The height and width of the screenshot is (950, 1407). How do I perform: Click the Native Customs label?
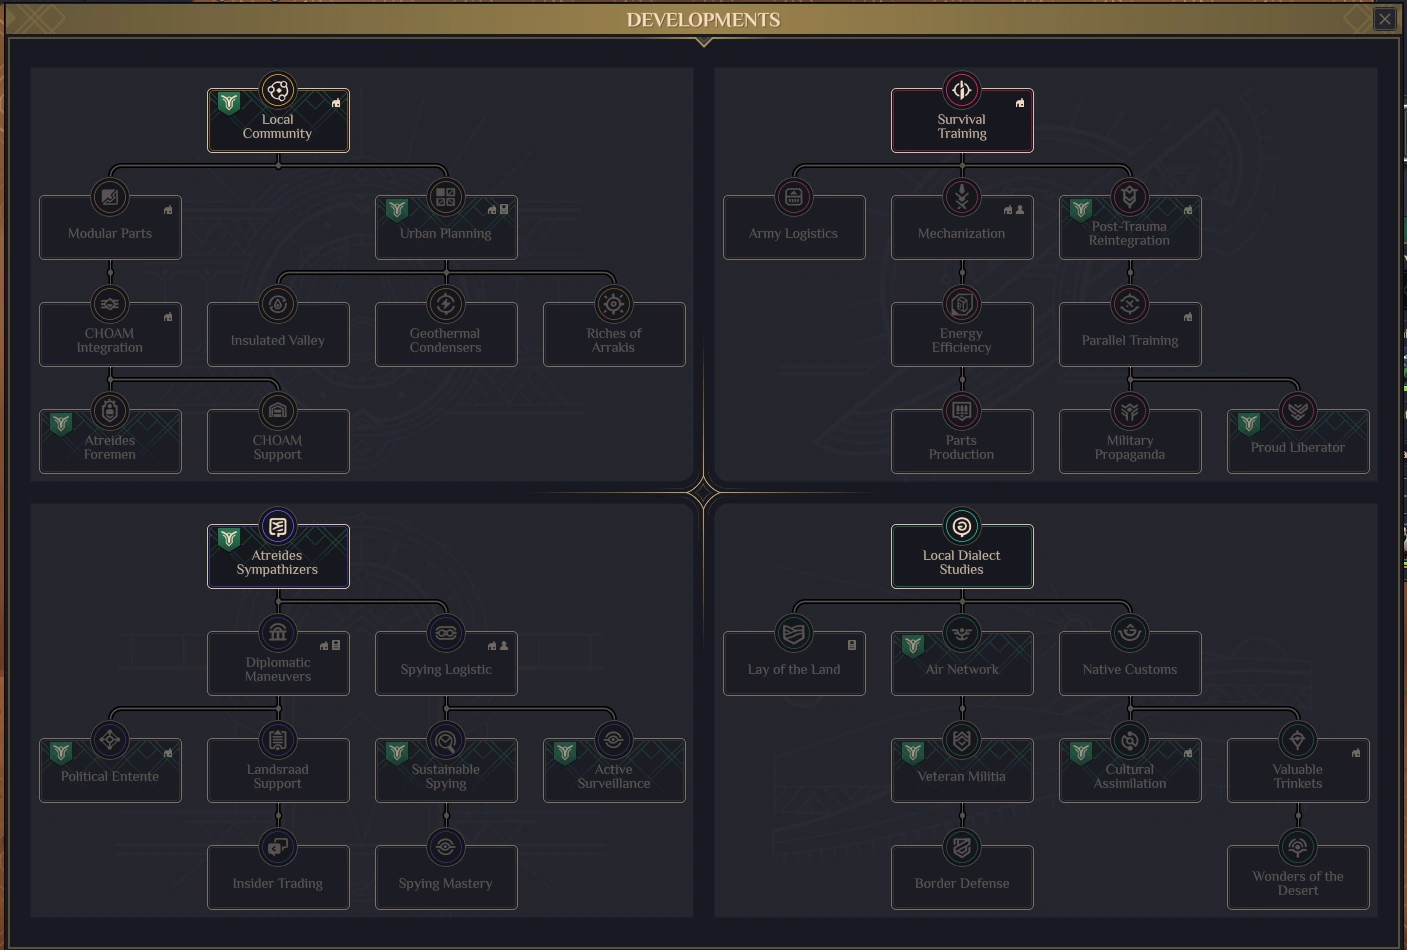[x=1130, y=670]
